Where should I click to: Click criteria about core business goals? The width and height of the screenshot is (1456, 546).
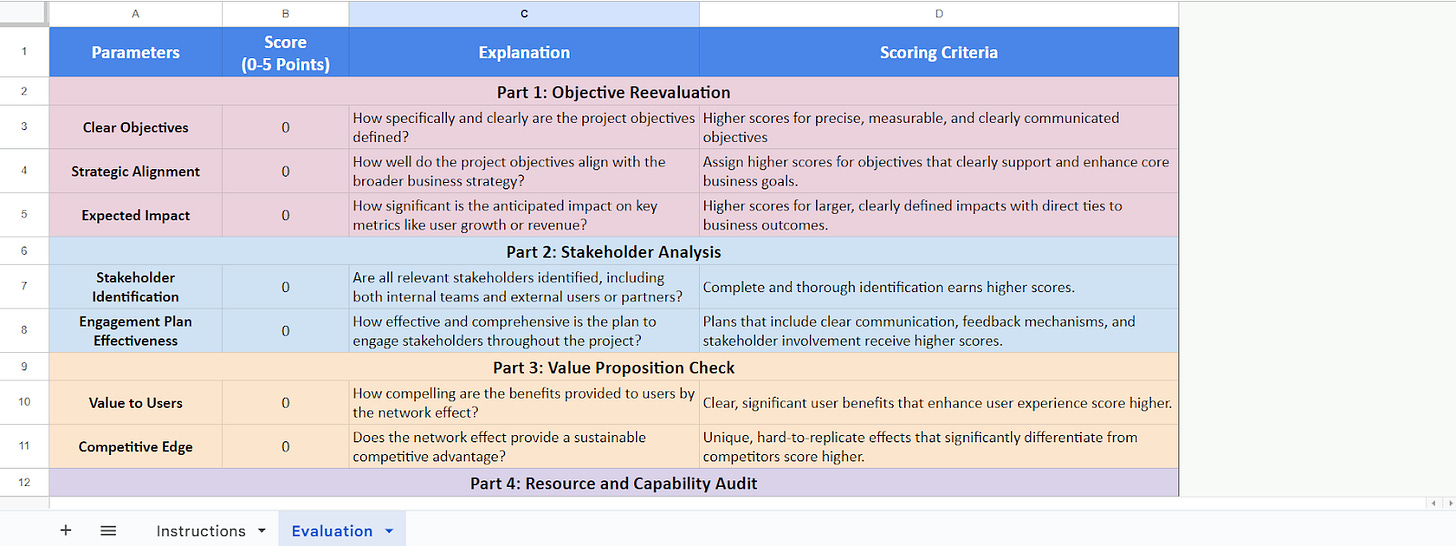(939, 171)
